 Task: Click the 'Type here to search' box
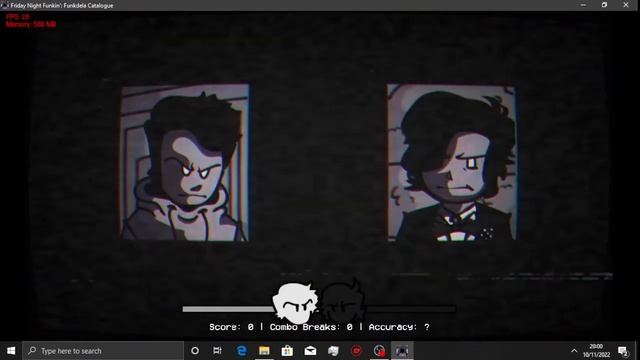coord(103,351)
